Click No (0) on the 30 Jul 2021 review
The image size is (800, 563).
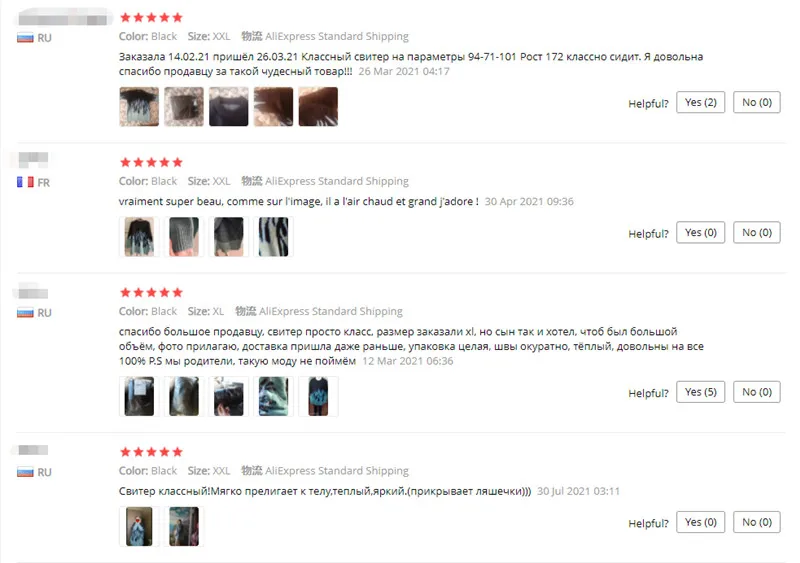click(756, 522)
